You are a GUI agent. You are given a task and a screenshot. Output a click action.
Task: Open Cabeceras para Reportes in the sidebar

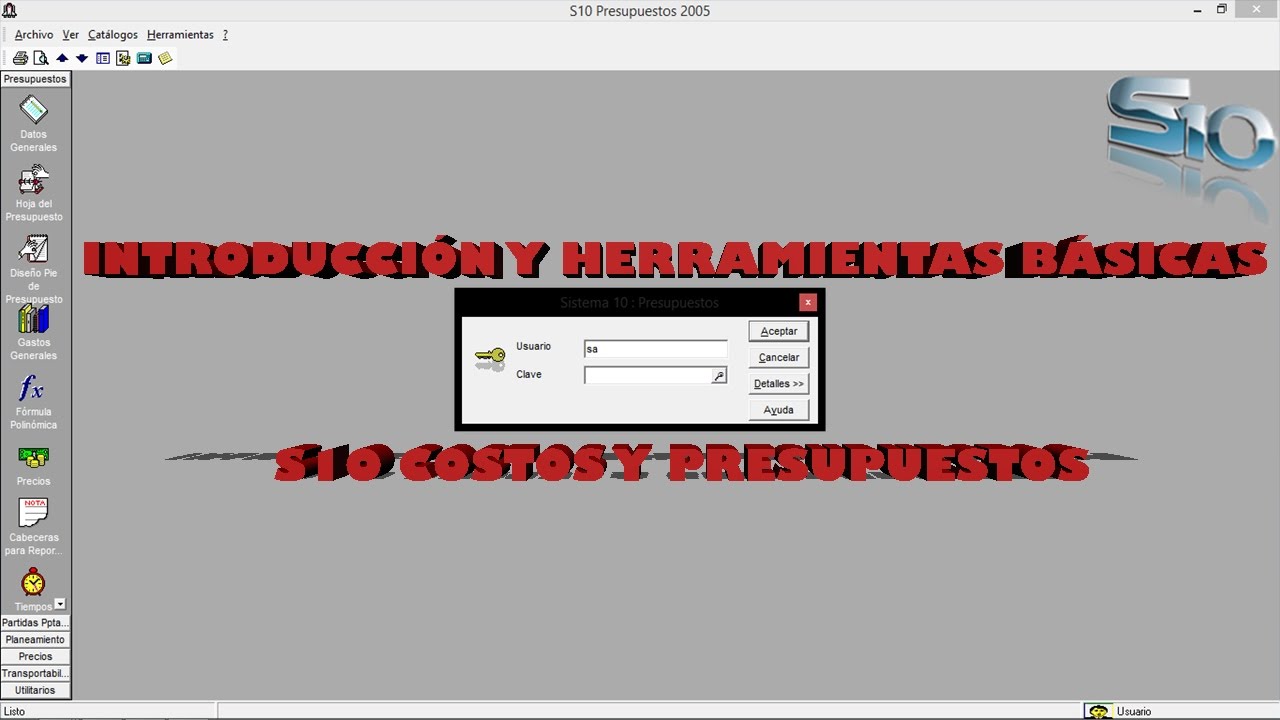click(x=34, y=527)
